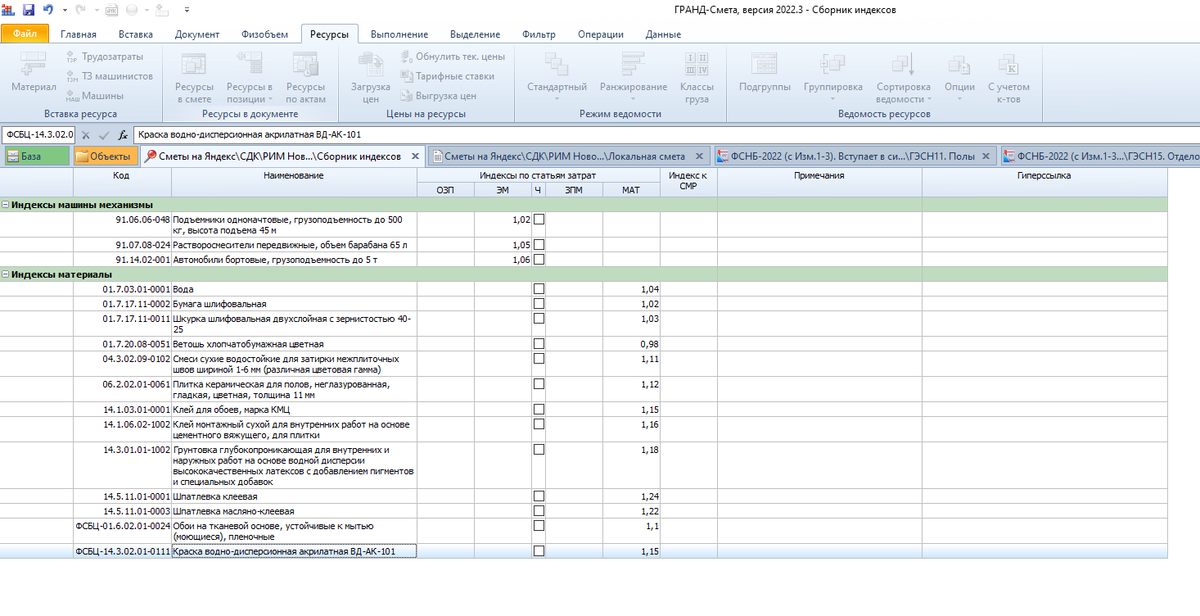
Task: Select the Плитка керамическая для полов cell
Action: click(294, 390)
